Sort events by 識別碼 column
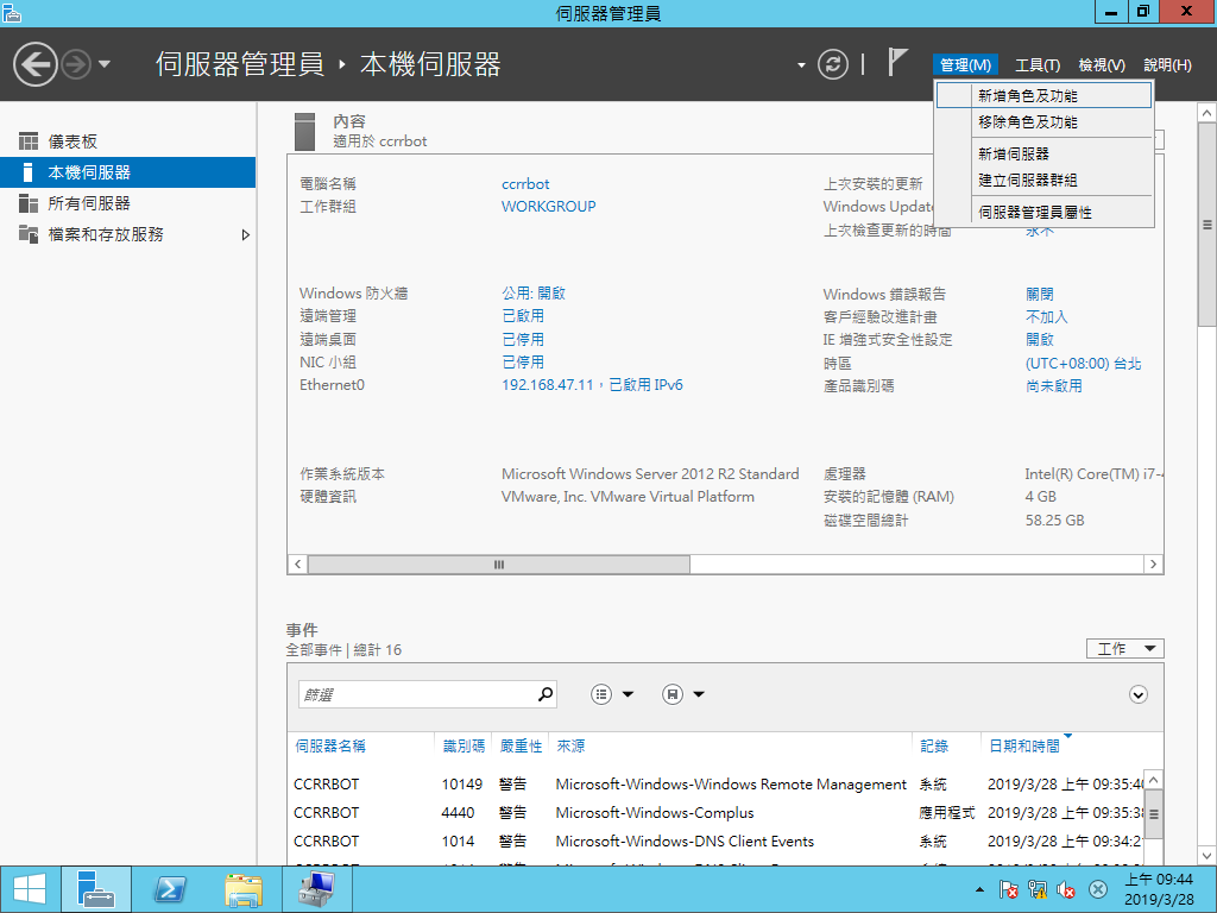The width and height of the screenshot is (1217, 913). (x=464, y=746)
